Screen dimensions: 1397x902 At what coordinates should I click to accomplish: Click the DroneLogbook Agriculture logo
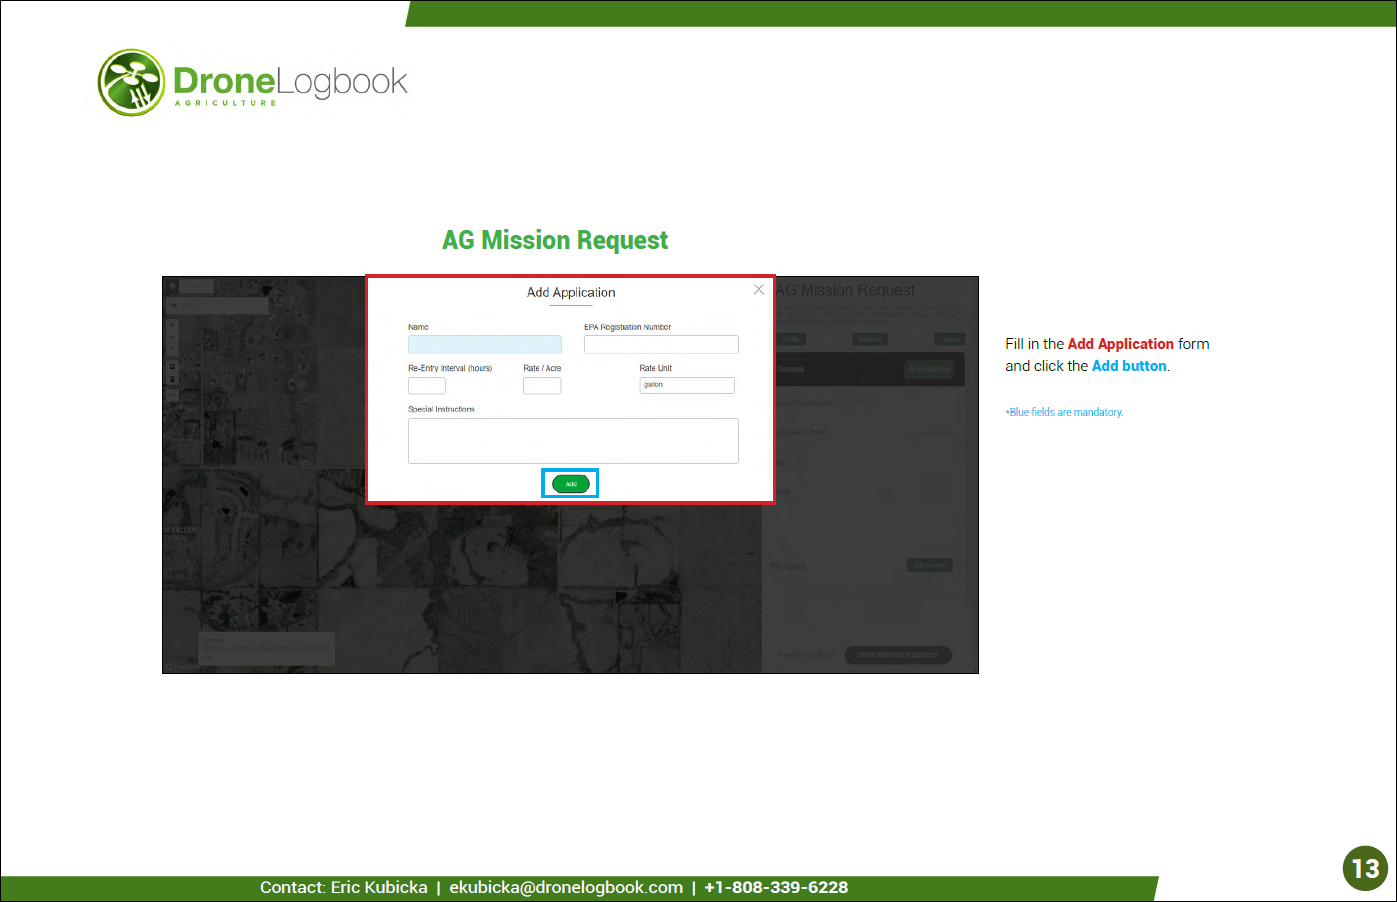tap(253, 83)
